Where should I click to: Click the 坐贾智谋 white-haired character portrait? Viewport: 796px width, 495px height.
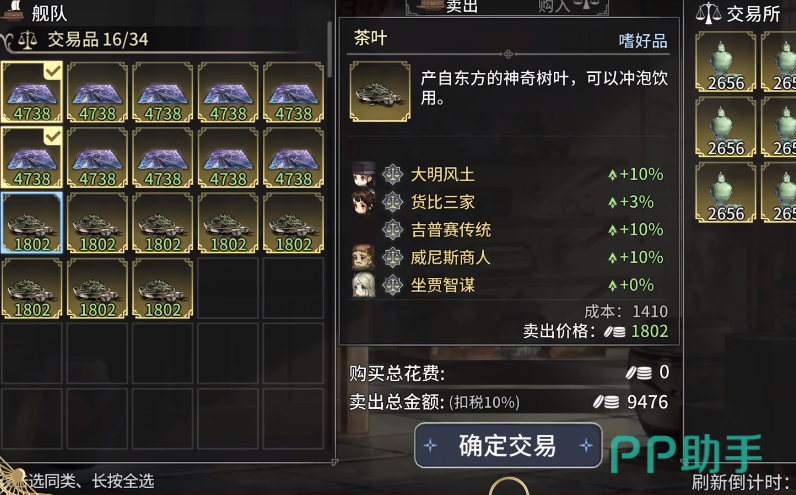point(363,284)
